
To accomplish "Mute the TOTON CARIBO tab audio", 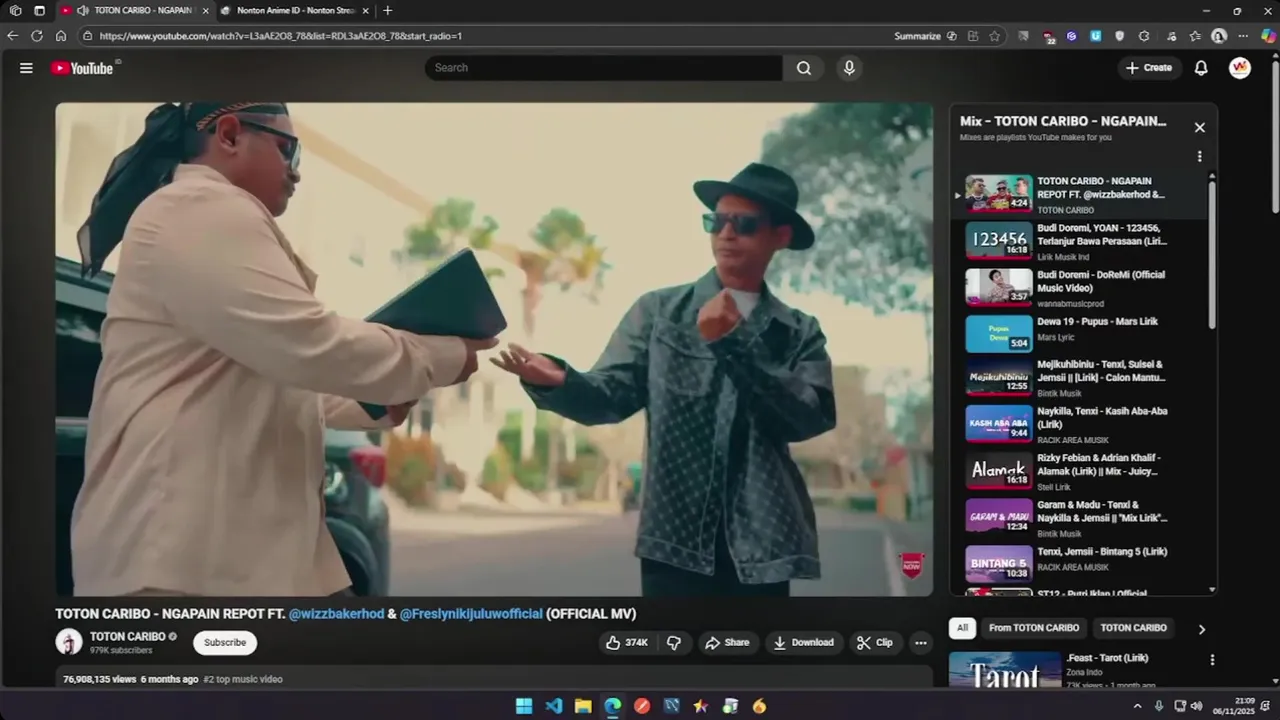I will pos(82,11).
